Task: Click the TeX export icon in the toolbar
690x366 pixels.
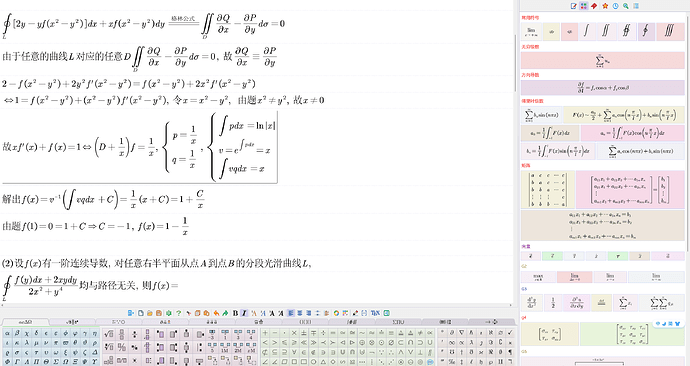Action: pos(375,313)
